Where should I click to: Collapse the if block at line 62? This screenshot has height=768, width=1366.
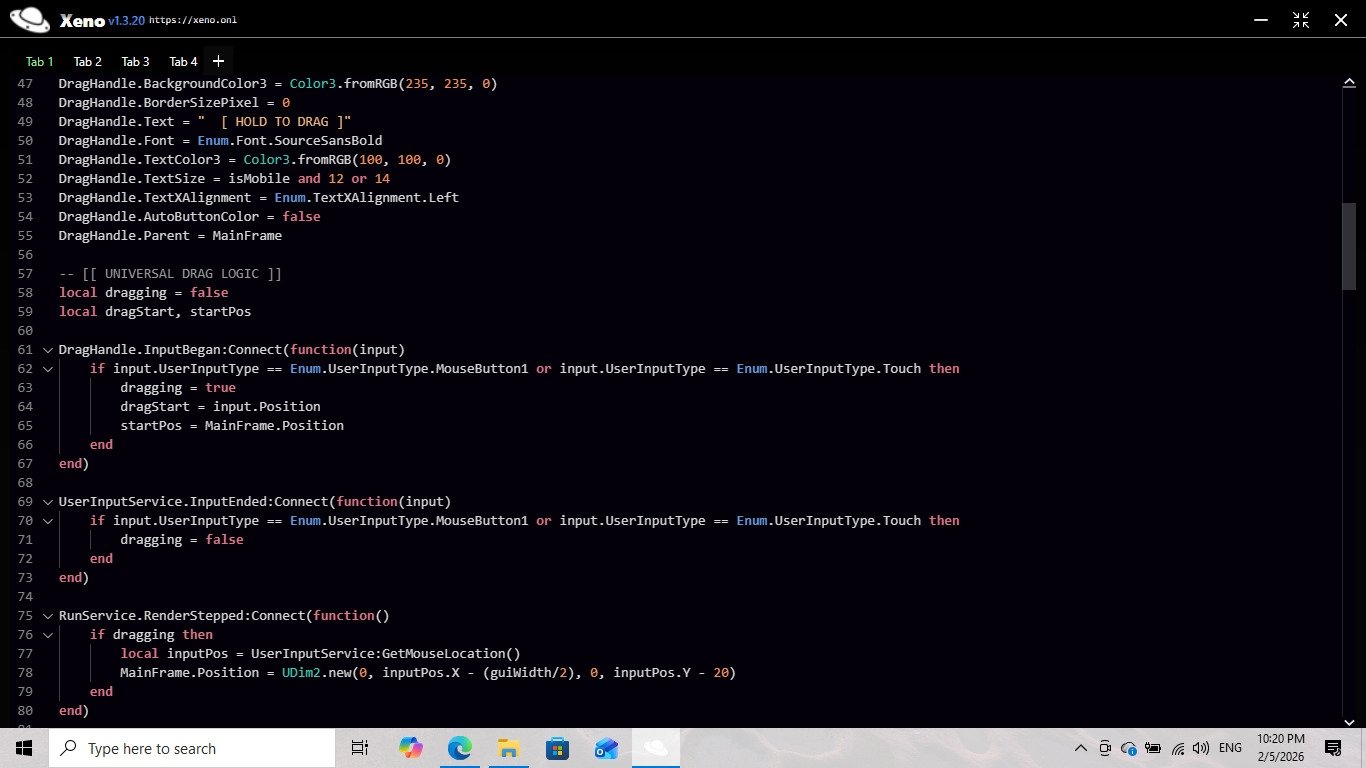47,369
